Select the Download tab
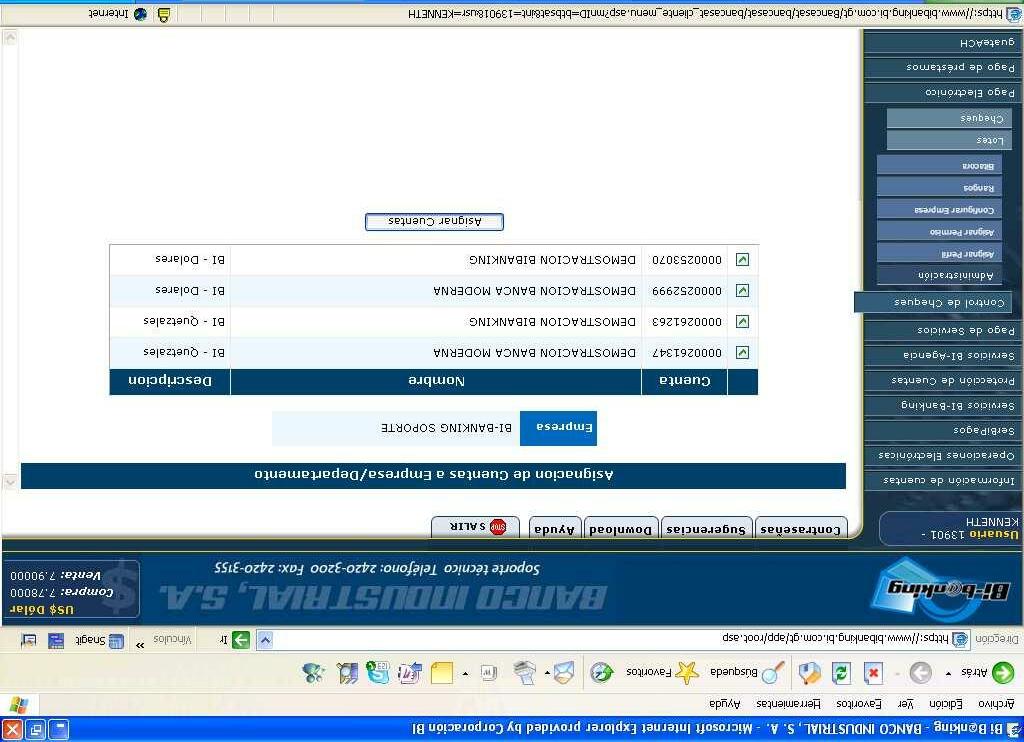 click(x=620, y=528)
